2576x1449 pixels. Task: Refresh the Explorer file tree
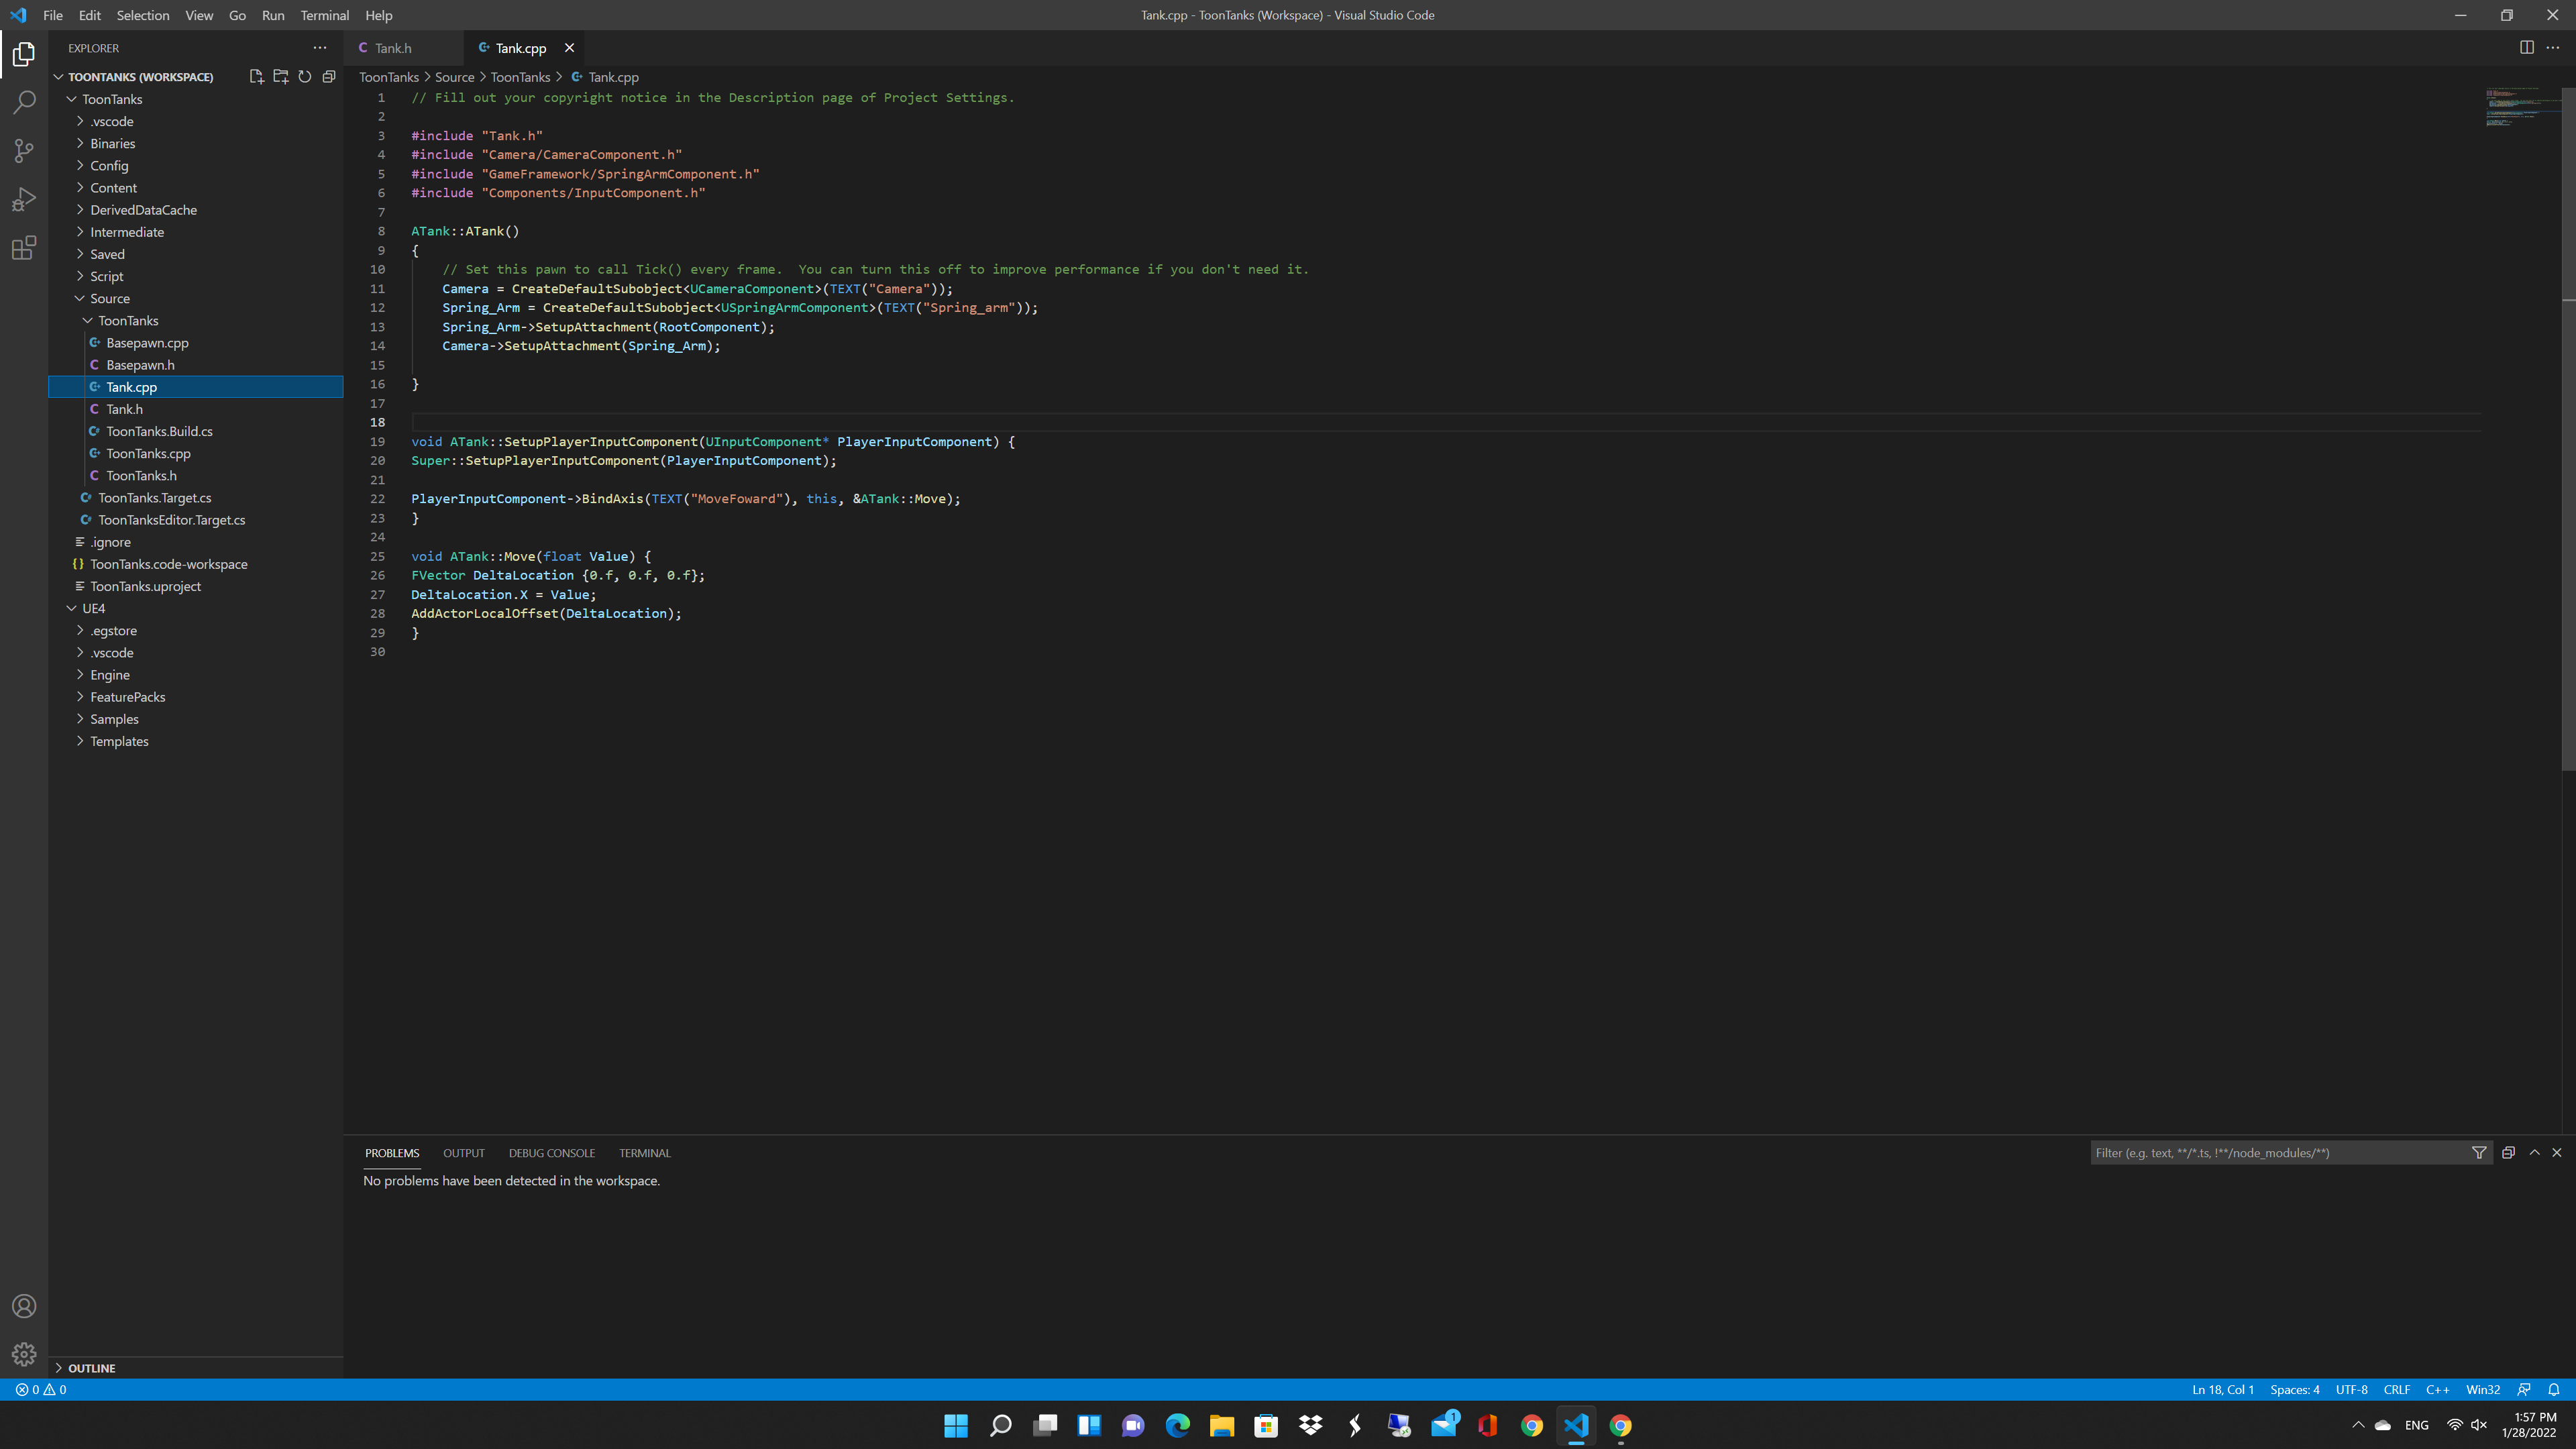[x=305, y=76]
